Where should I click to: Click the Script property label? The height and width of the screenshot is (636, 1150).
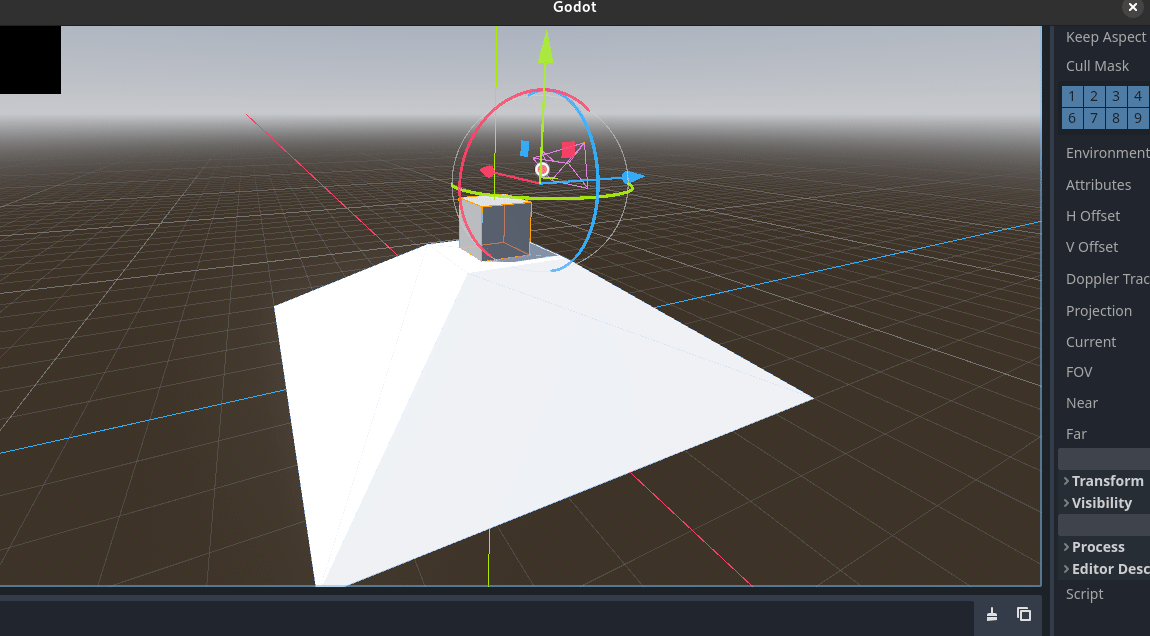click(1083, 594)
